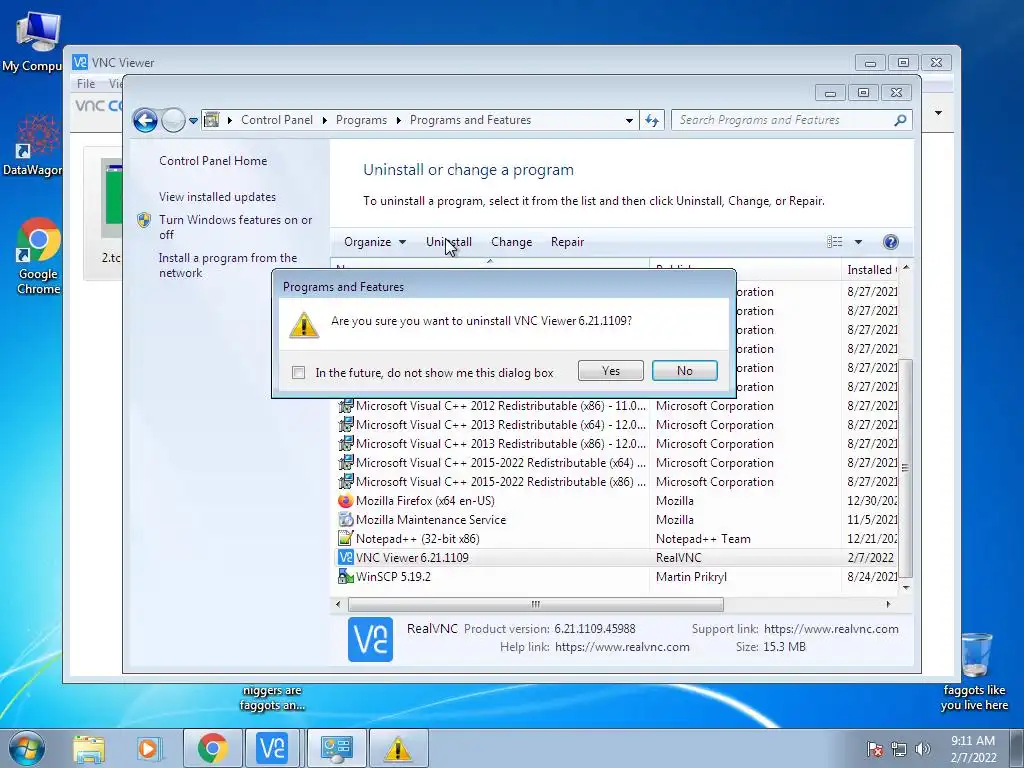1024x768 pixels.
Task: Select Mozilla Maintenance Service entry
Action: tap(616, 520)
